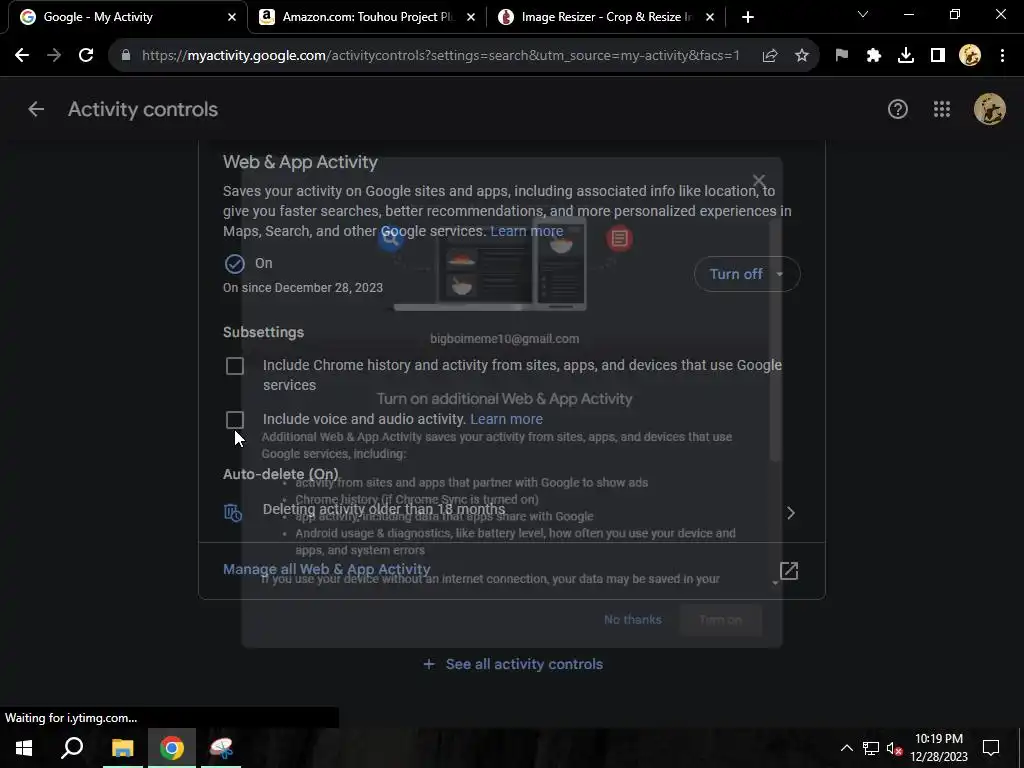Open Chrome three-dot menu
This screenshot has height=768, width=1024.
[1002, 56]
